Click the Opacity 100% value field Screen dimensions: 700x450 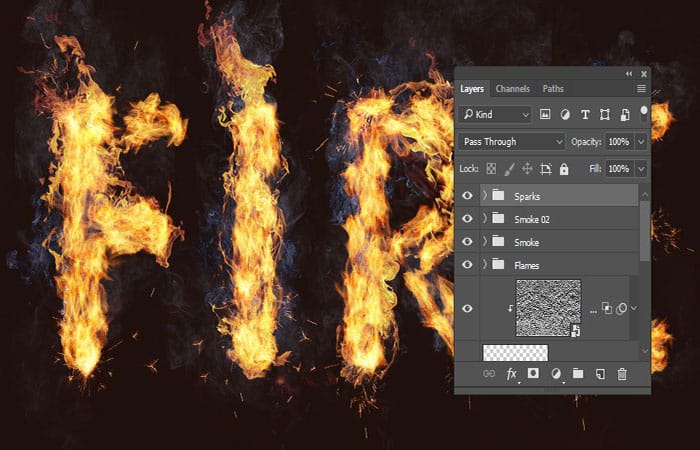(620, 142)
